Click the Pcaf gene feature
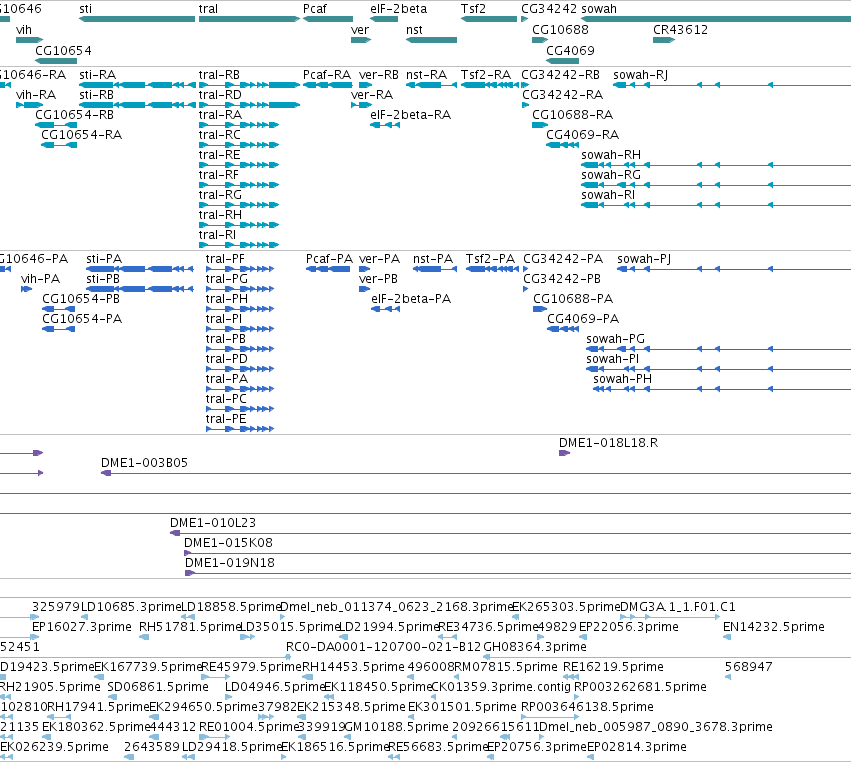Screen dimensions: 851x762 328,19
